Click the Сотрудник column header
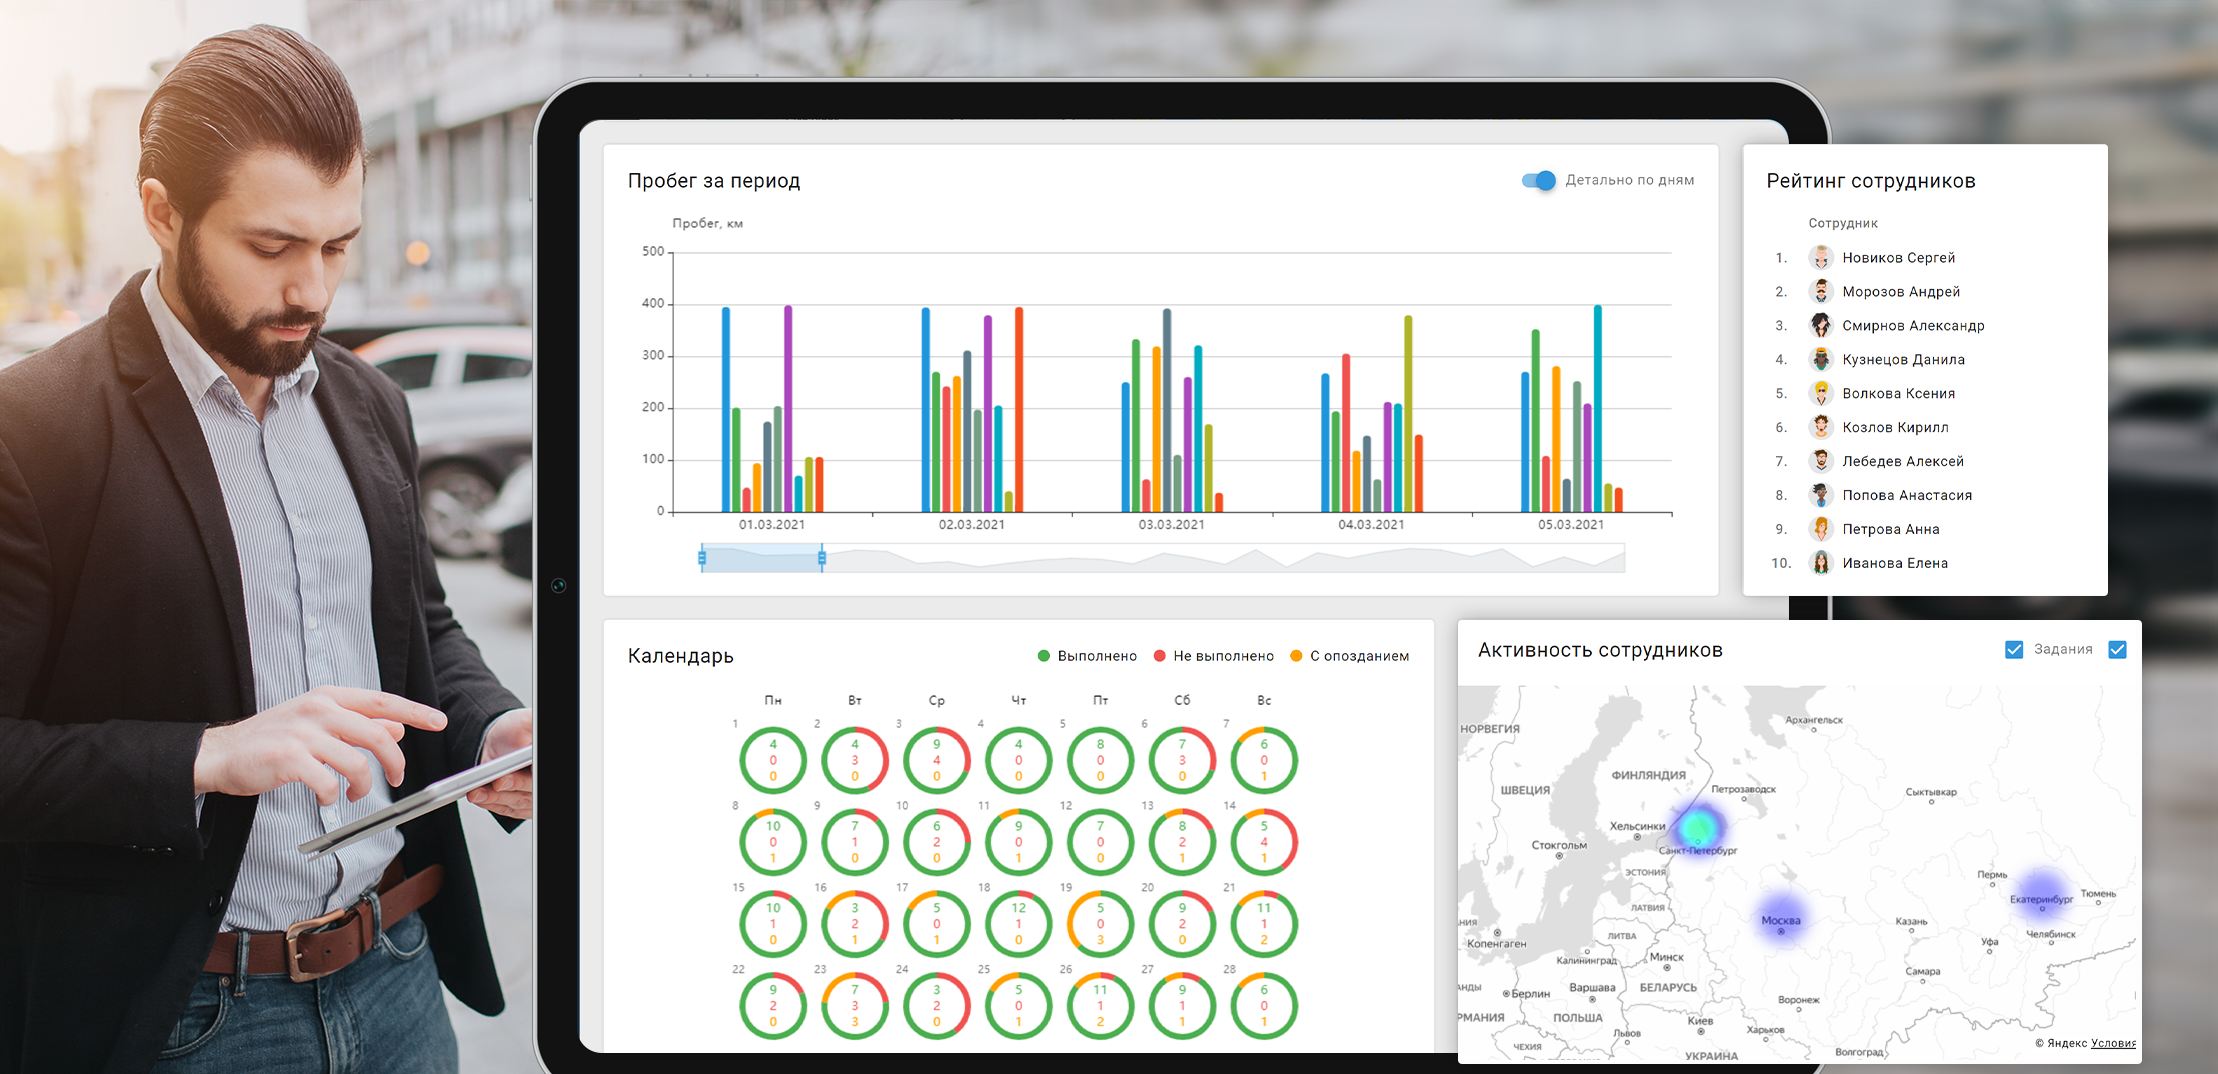The height and width of the screenshot is (1074, 2218). 1843,223
